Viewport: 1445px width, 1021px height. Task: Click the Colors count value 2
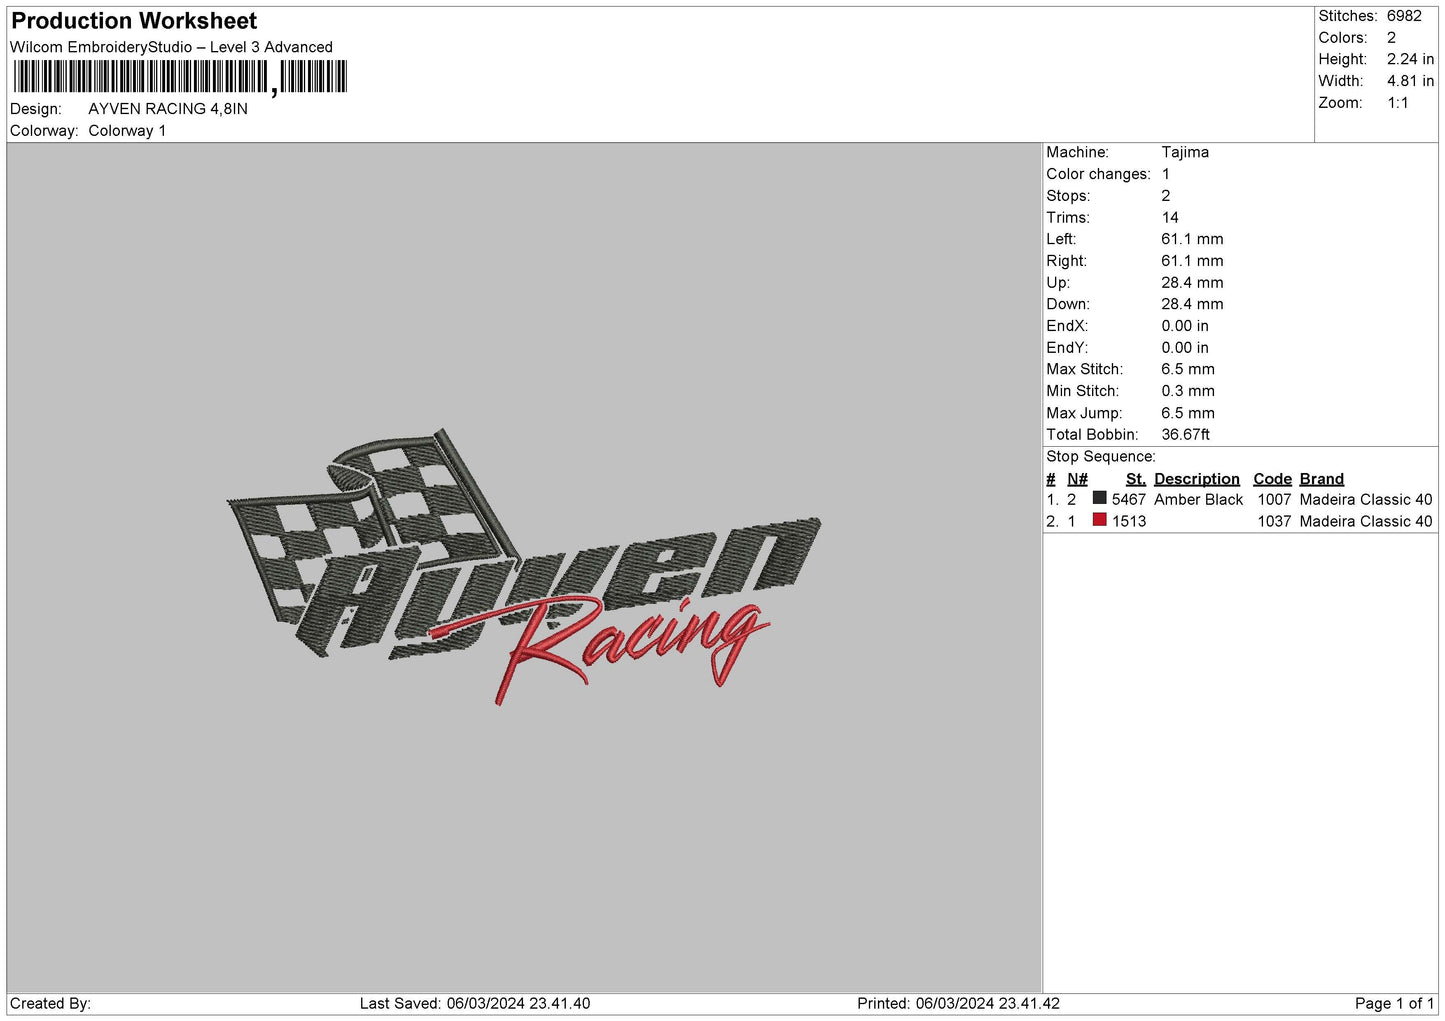(x=1391, y=38)
